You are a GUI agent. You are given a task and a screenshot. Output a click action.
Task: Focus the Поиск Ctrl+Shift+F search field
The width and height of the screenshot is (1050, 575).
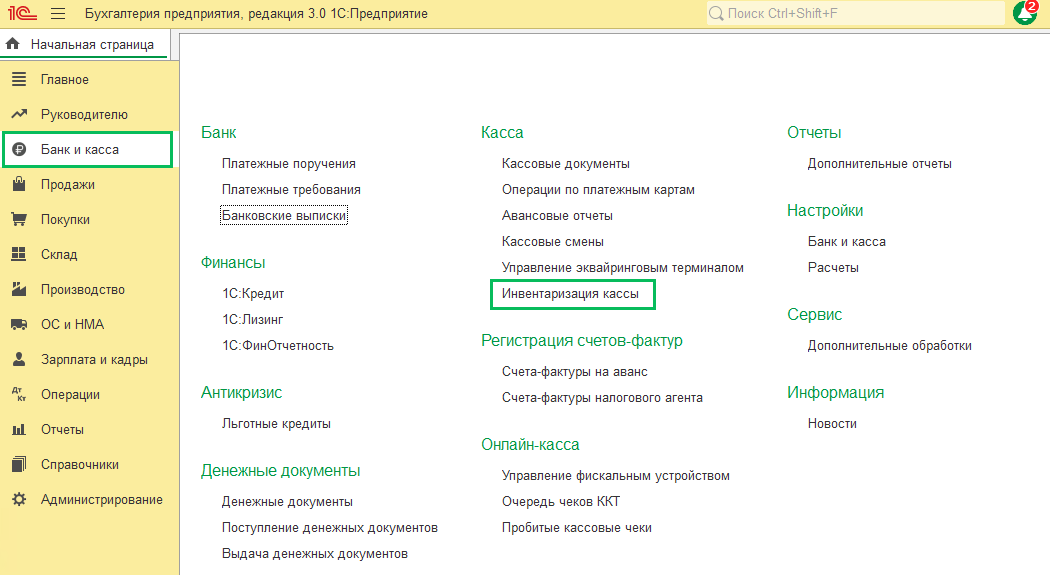(856, 13)
